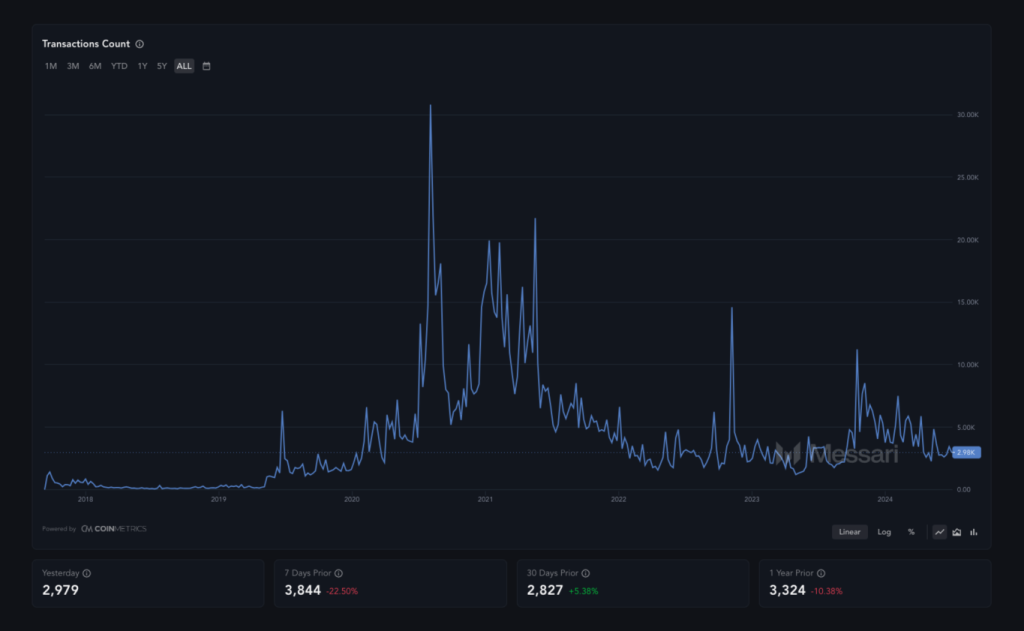Enable Log scale
The image size is (1024, 631).
click(884, 532)
